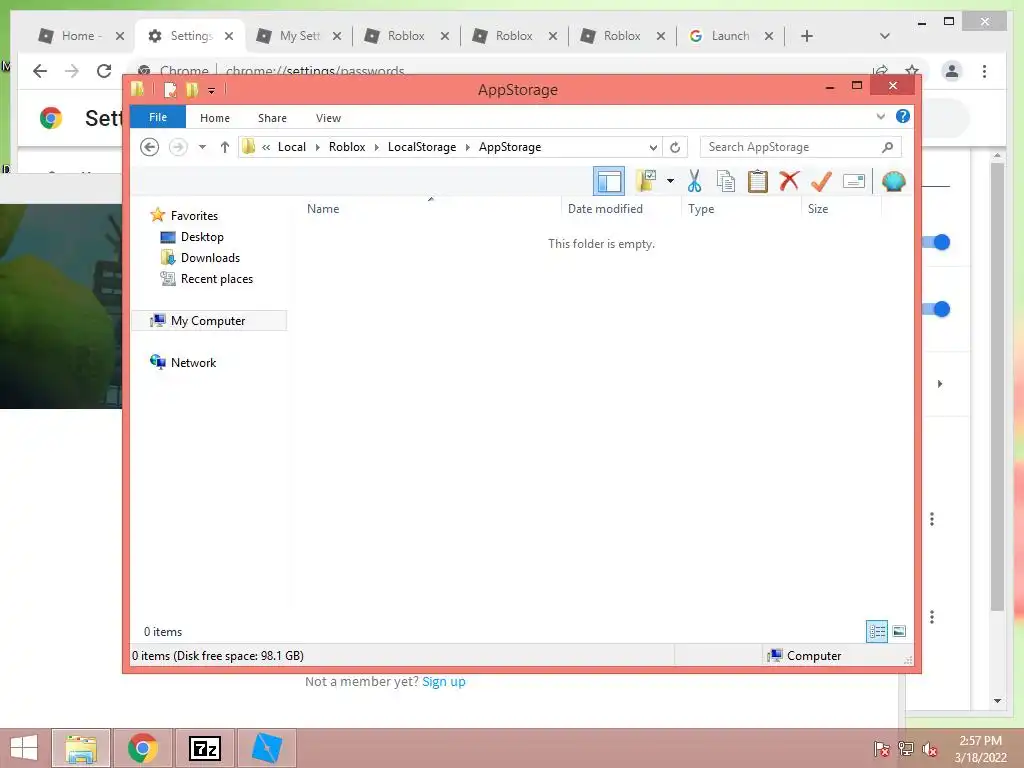The width and height of the screenshot is (1024, 768).
Task: Toggle the navigation pane layout icon
Action: tap(609, 182)
